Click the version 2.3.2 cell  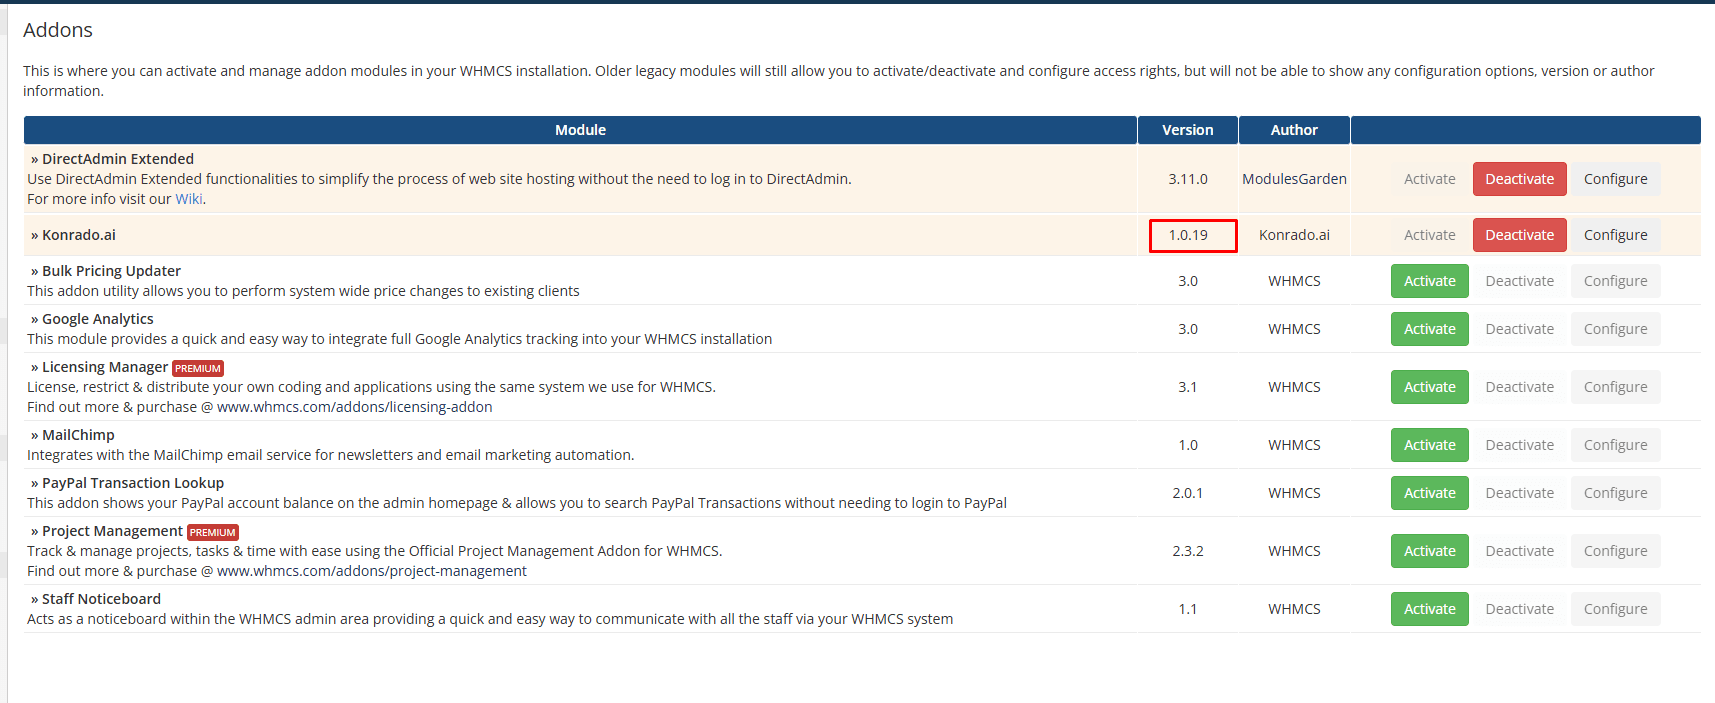pos(1188,551)
